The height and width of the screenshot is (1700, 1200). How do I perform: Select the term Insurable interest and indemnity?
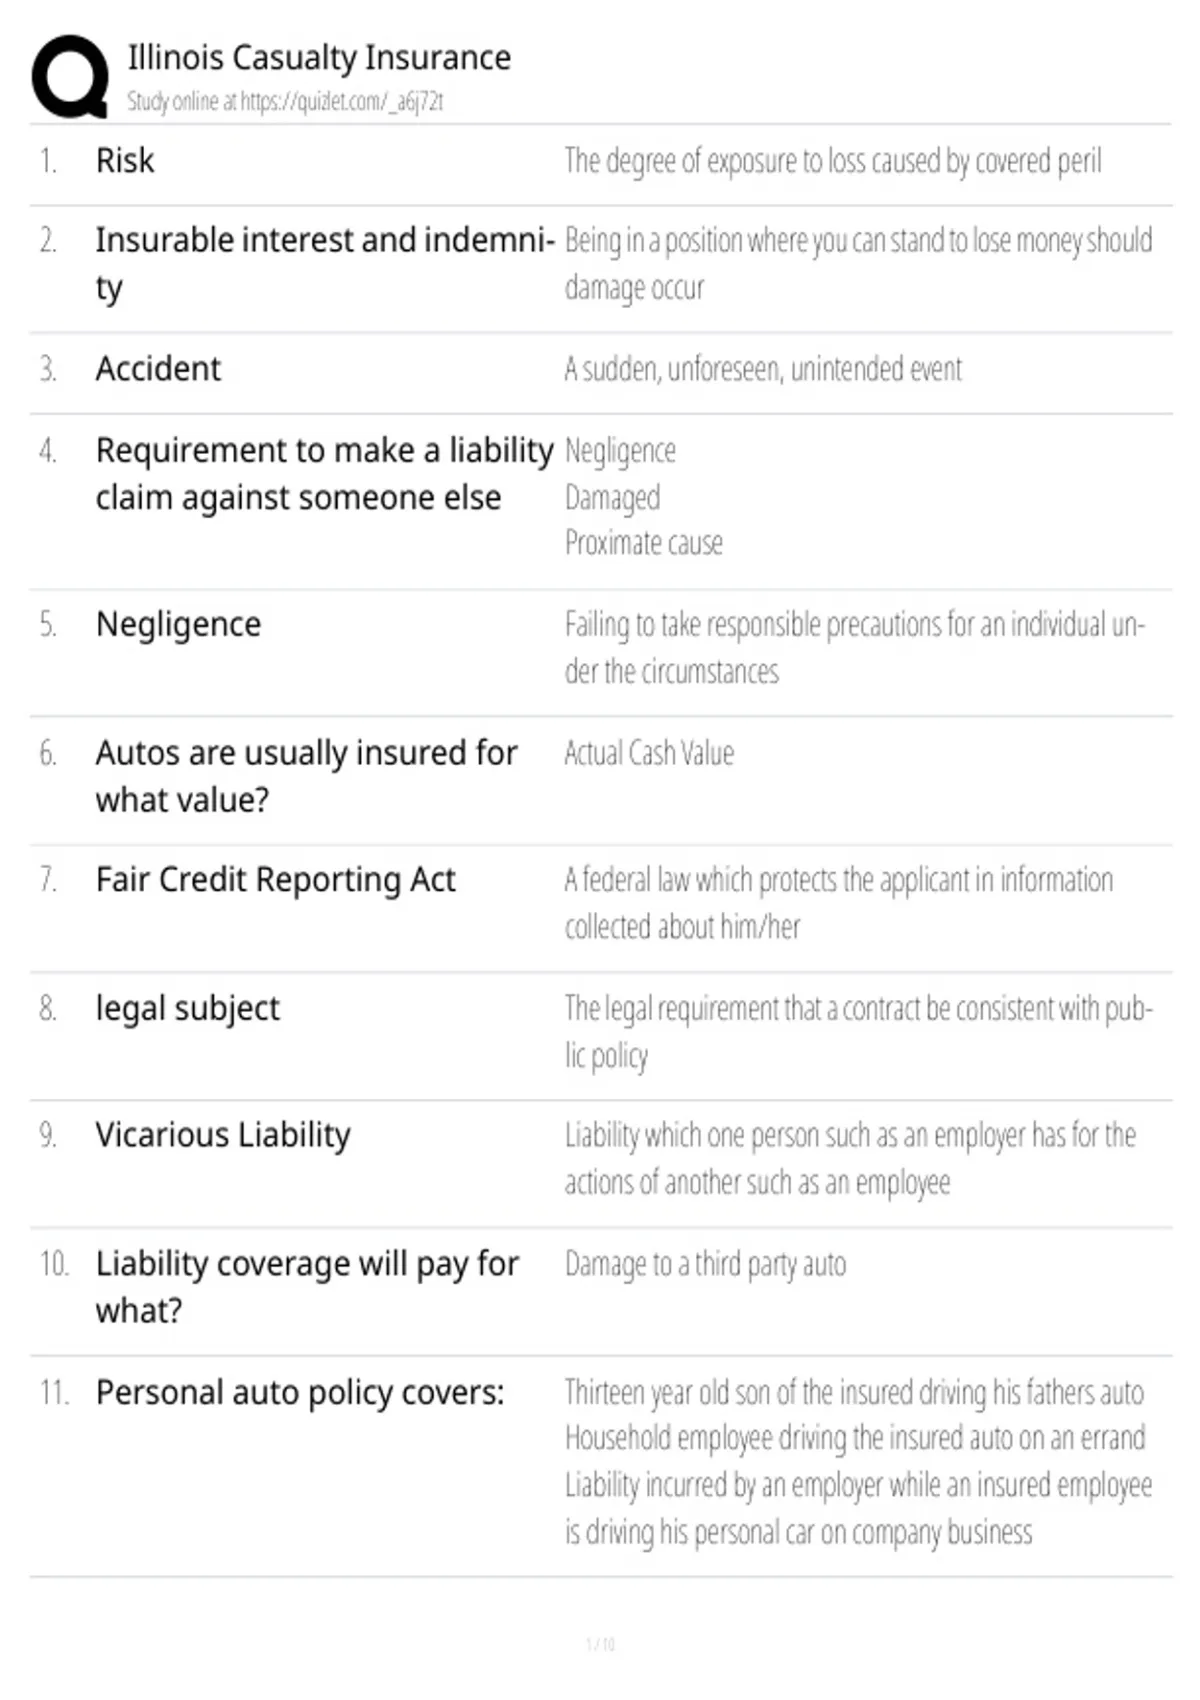(x=325, y=264)
